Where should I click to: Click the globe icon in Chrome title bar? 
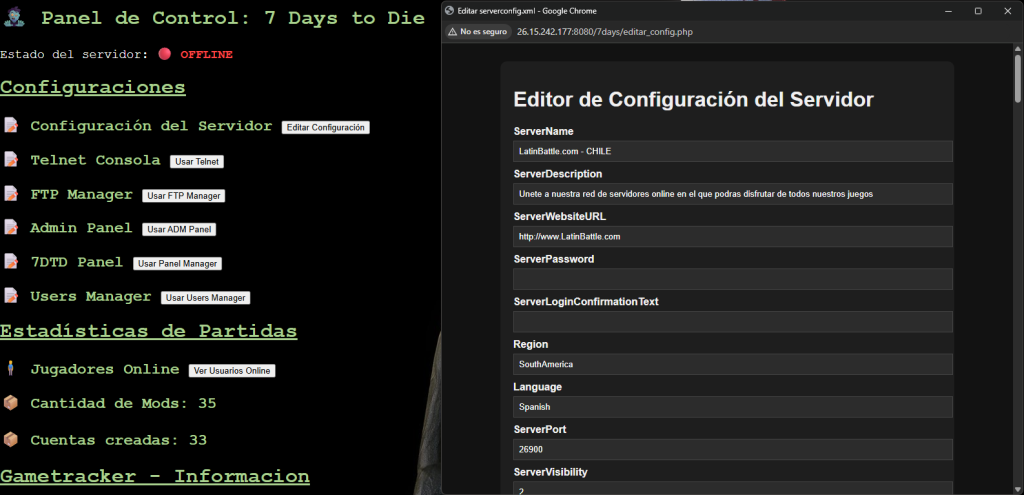tap(449, 10)
